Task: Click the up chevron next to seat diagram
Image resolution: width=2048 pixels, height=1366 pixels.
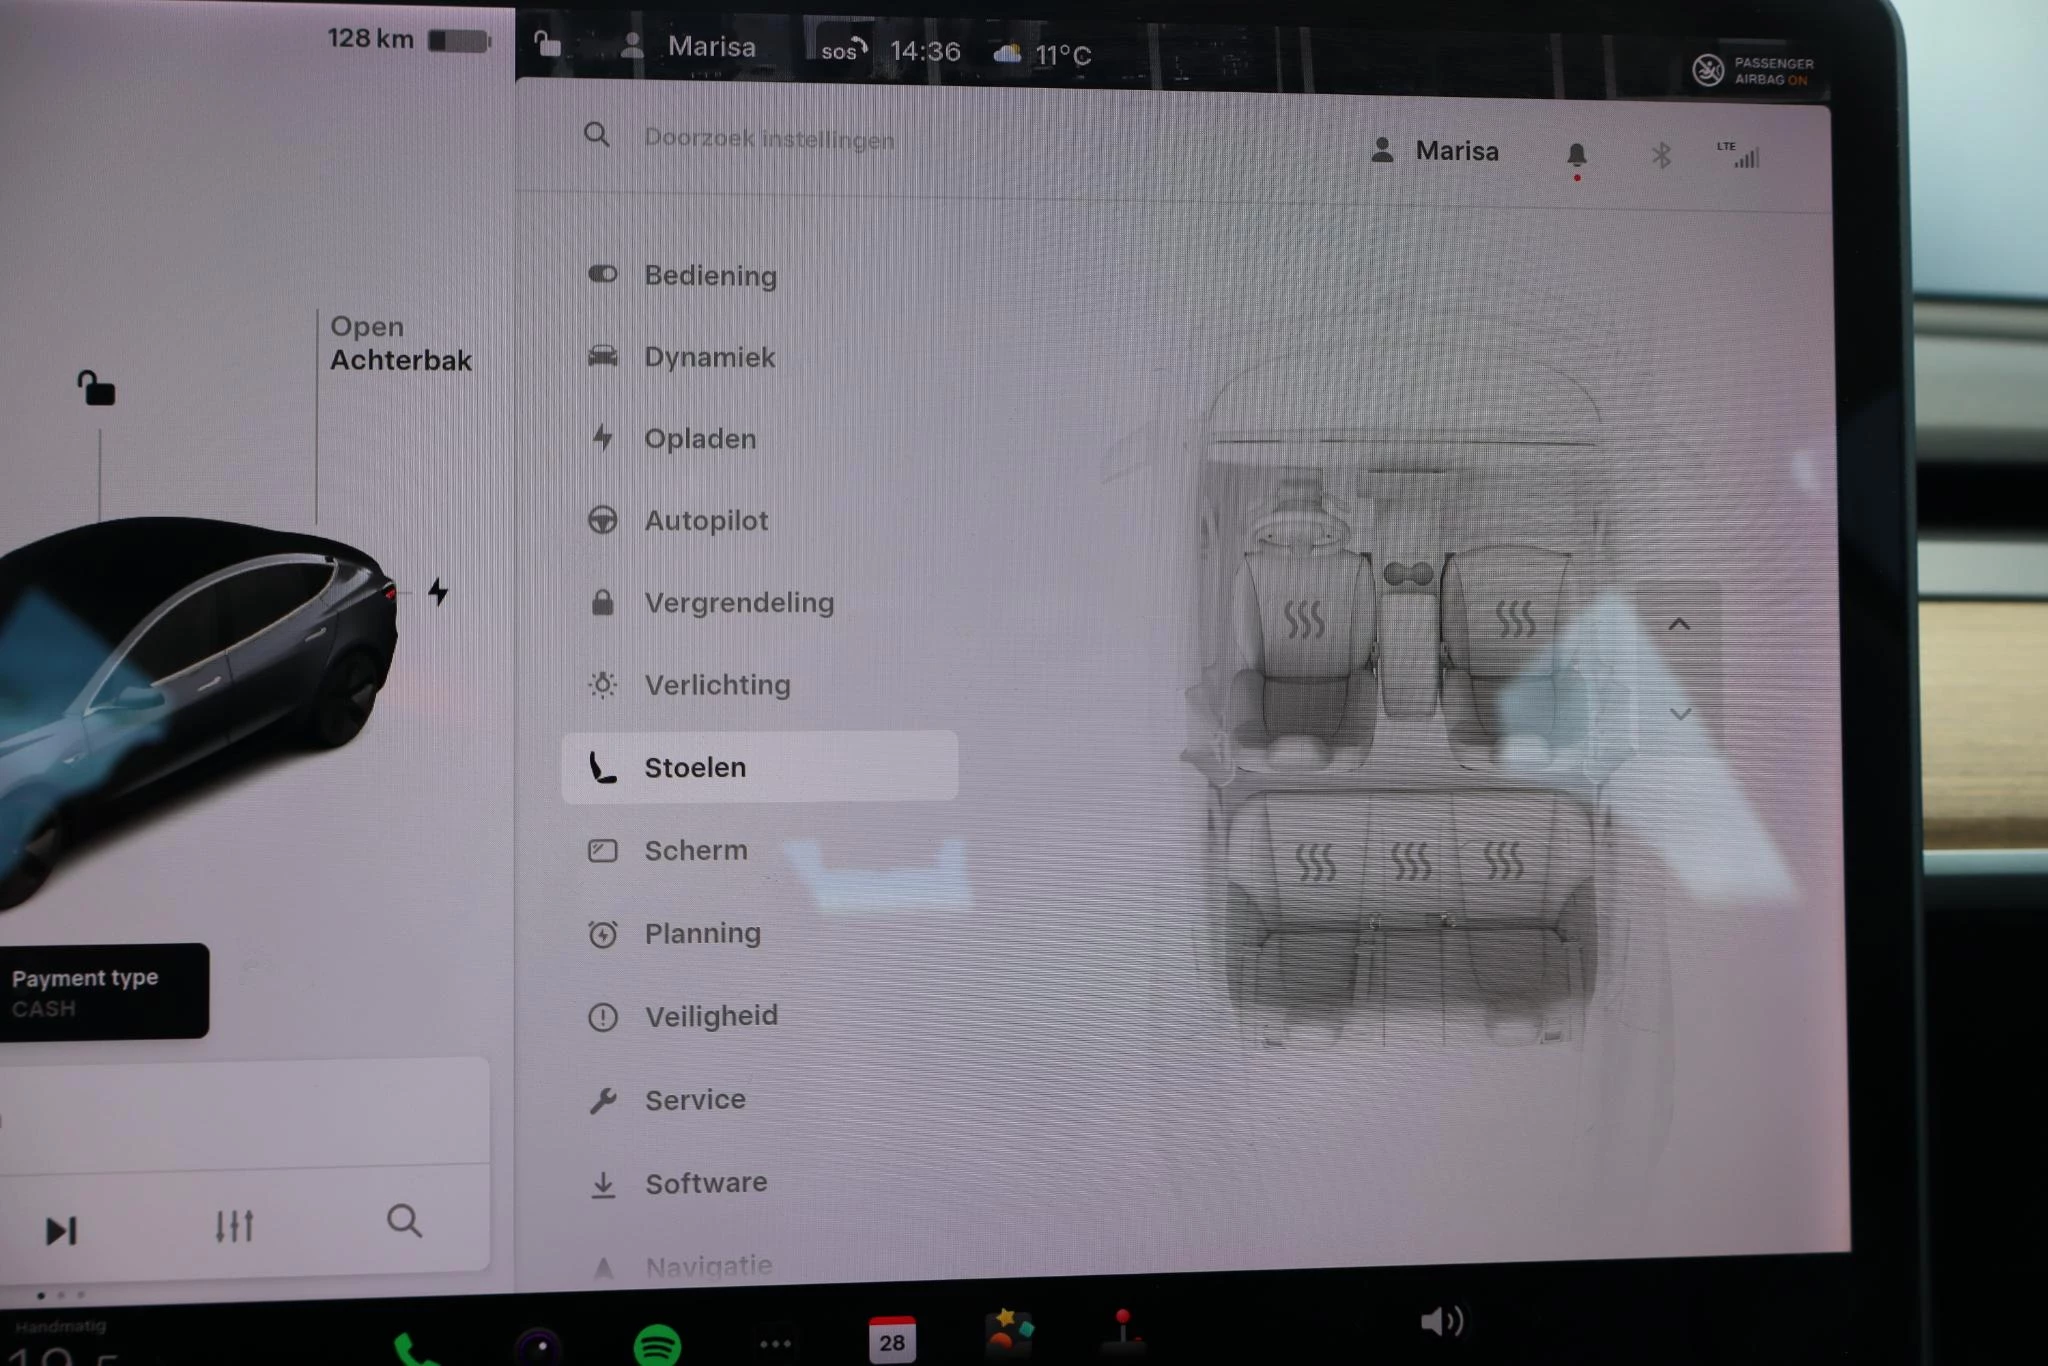Action: (x=1681, y=623)
